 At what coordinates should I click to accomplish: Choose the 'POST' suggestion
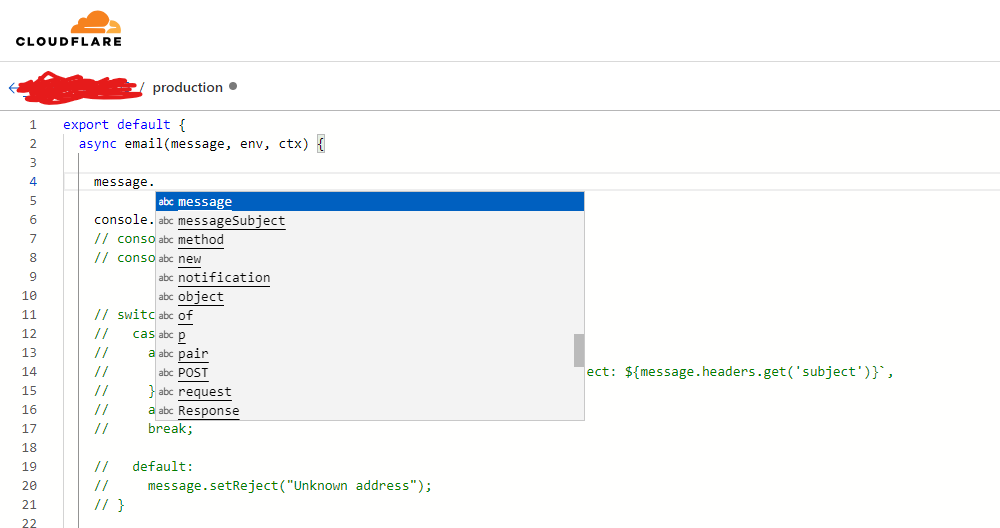point(370,372)
